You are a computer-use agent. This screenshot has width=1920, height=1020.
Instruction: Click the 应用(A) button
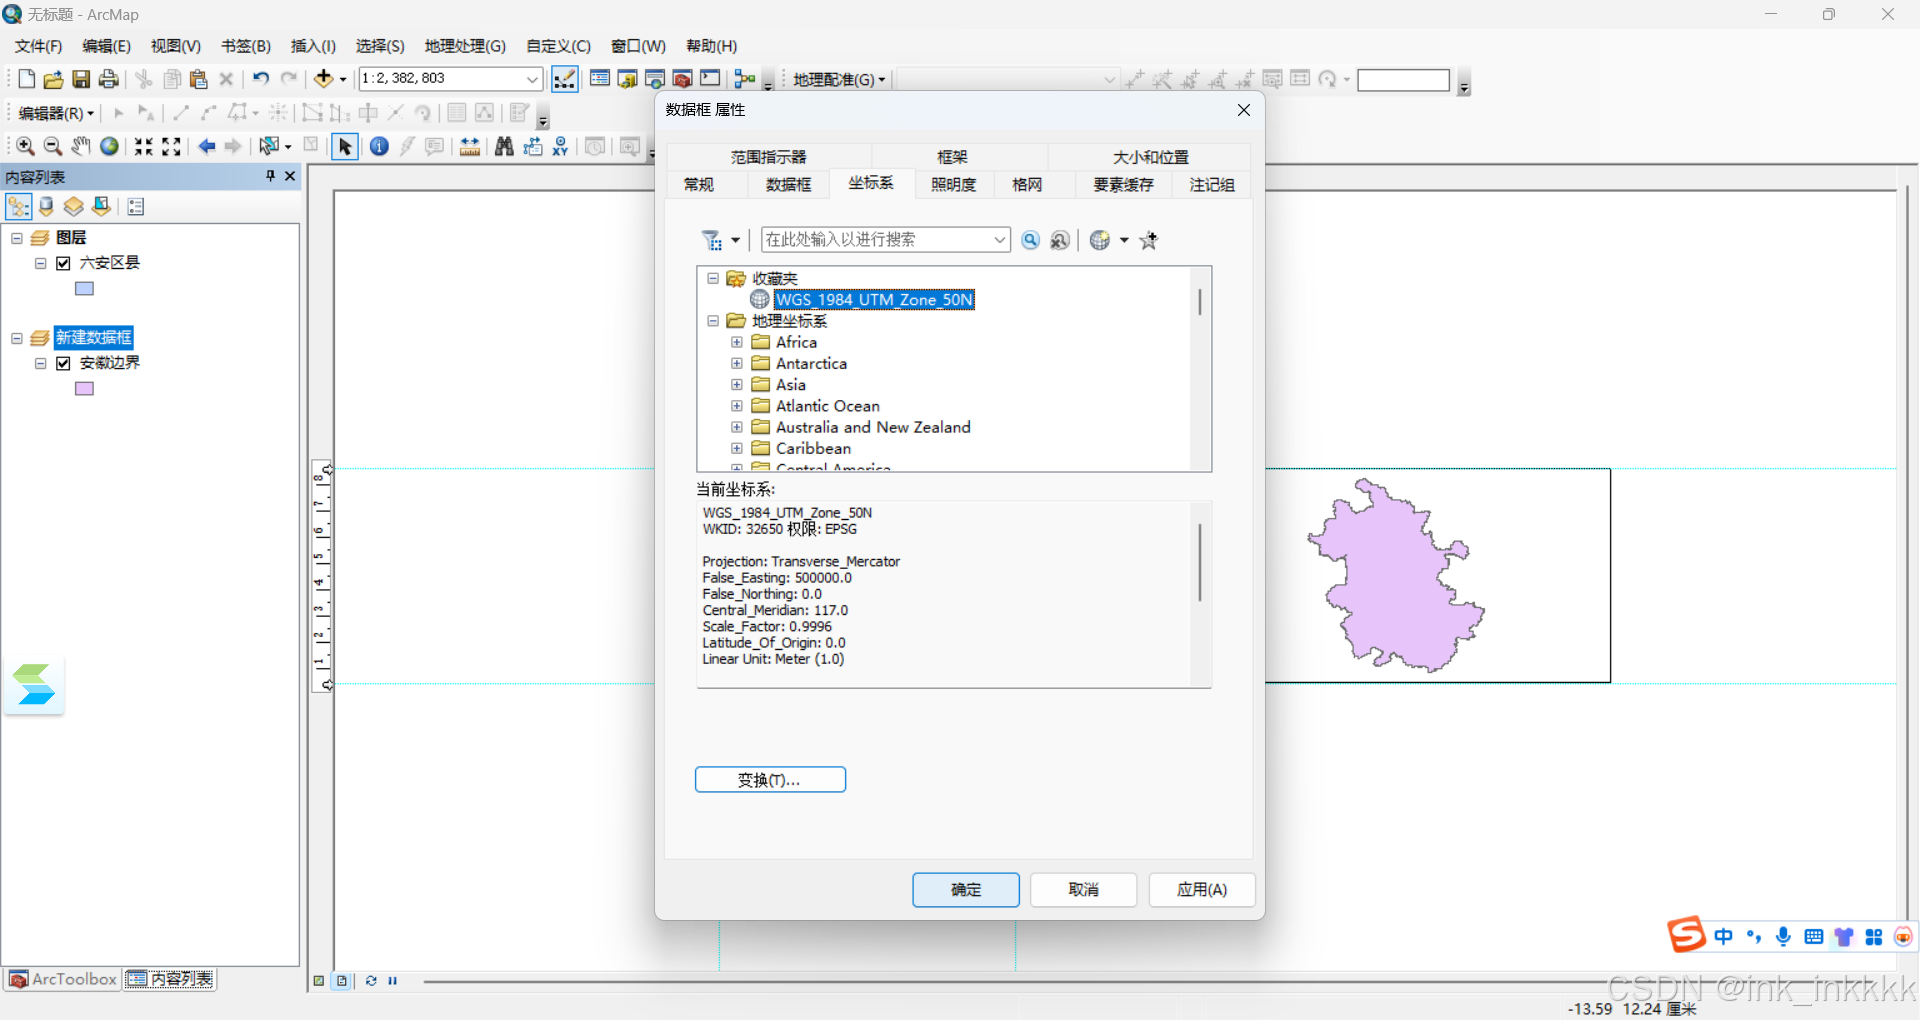tap(1202, 890)
